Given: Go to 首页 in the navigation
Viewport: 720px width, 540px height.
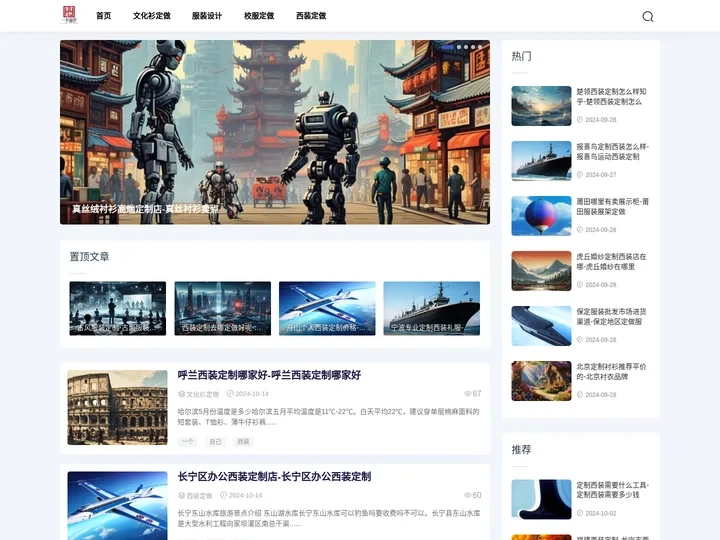Looking at the screenshot, I should pyautogui.click(x=103, y=16).
